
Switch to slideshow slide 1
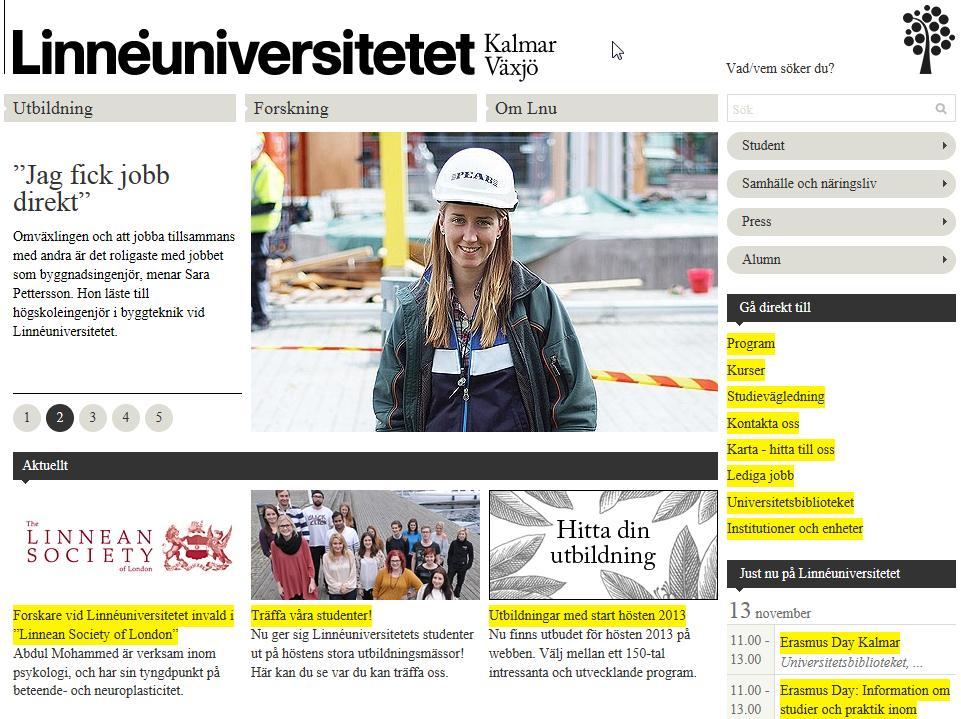[27, 418]
